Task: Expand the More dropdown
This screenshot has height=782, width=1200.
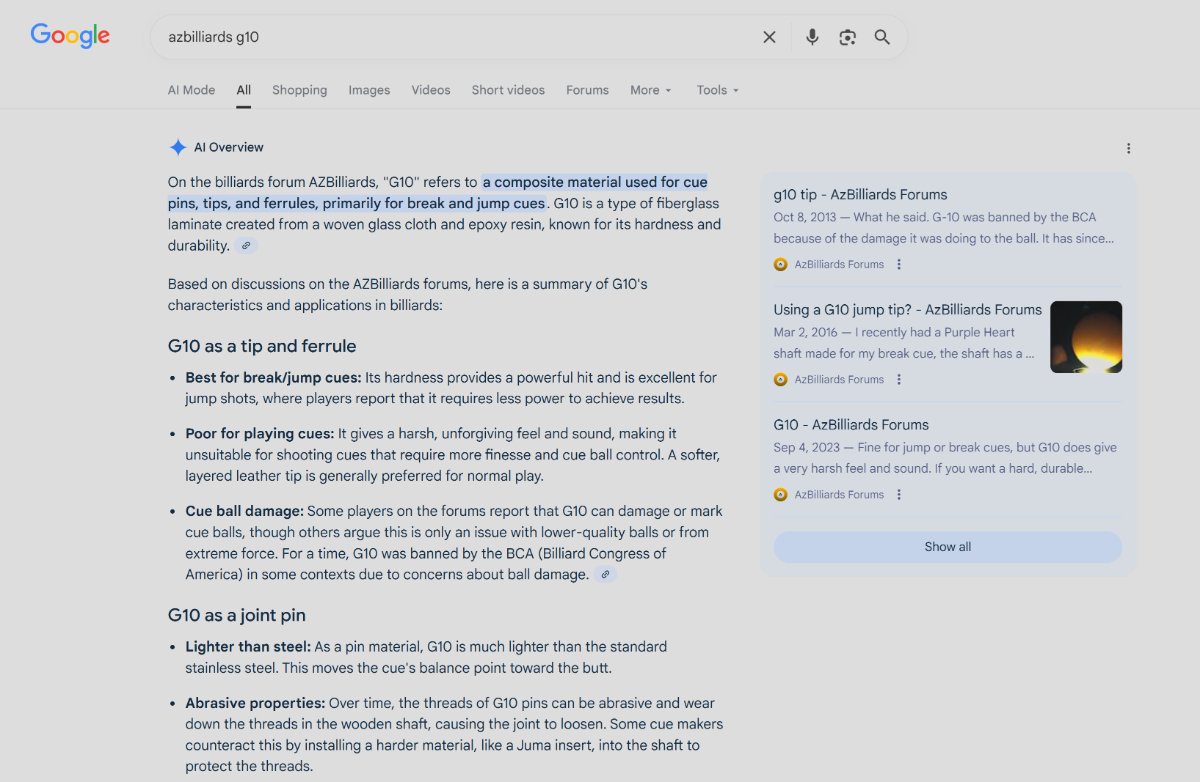Action: [x=651, y=90]
